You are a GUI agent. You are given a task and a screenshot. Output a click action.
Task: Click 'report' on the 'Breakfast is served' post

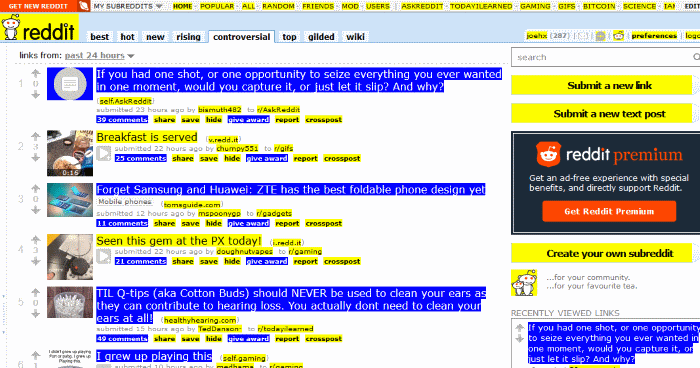[305, 158]
